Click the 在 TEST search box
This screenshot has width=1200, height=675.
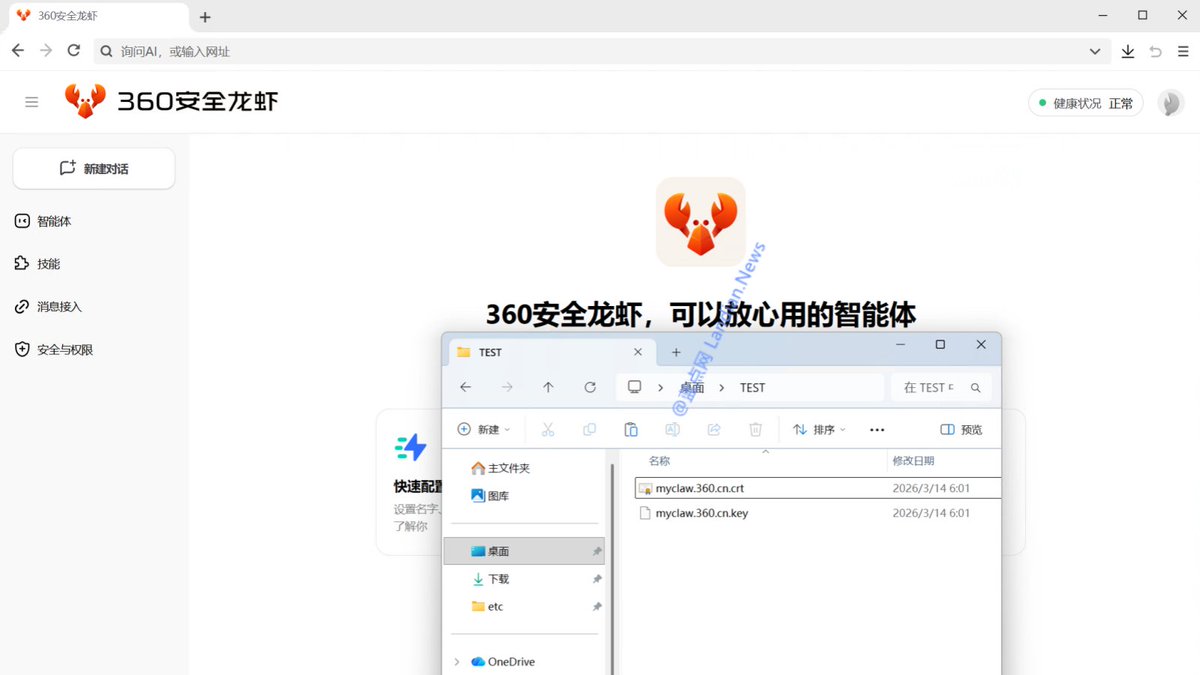[941, 387]
